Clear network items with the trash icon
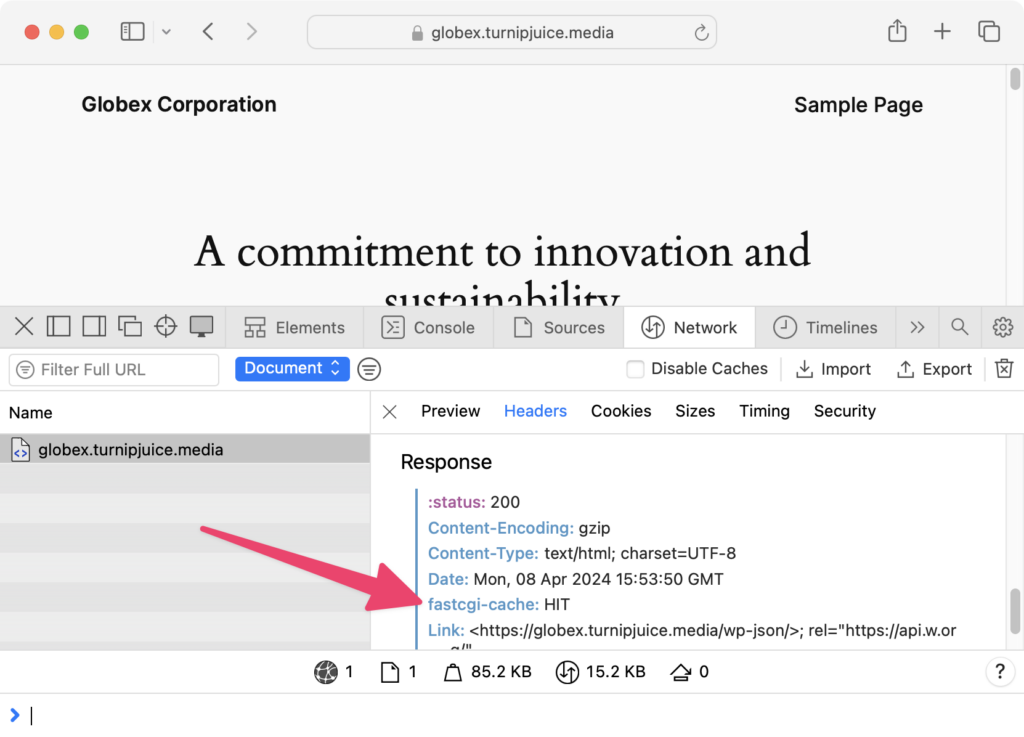Viewport: 1024px width, 737px height. (x=1004, y=369)
